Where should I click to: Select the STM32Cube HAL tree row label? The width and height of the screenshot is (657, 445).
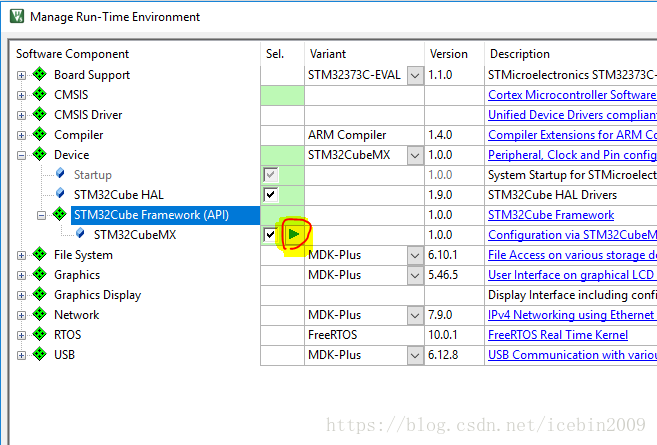[x=119, y=195]
